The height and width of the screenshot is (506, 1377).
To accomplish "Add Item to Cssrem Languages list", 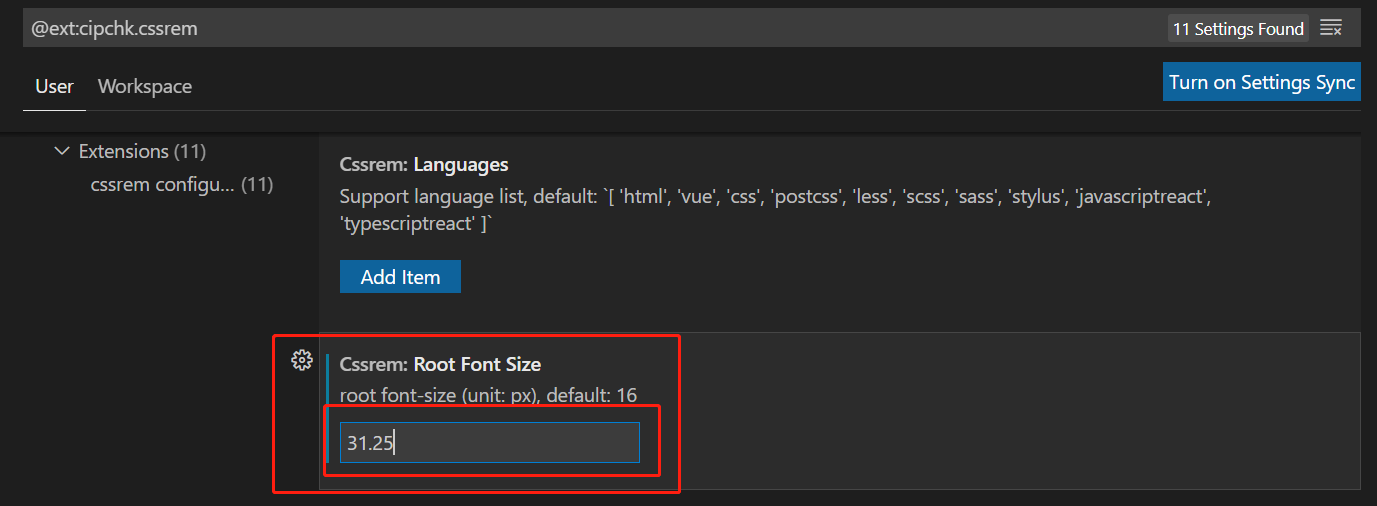I will pyautogui.click(x=400, y=277).
